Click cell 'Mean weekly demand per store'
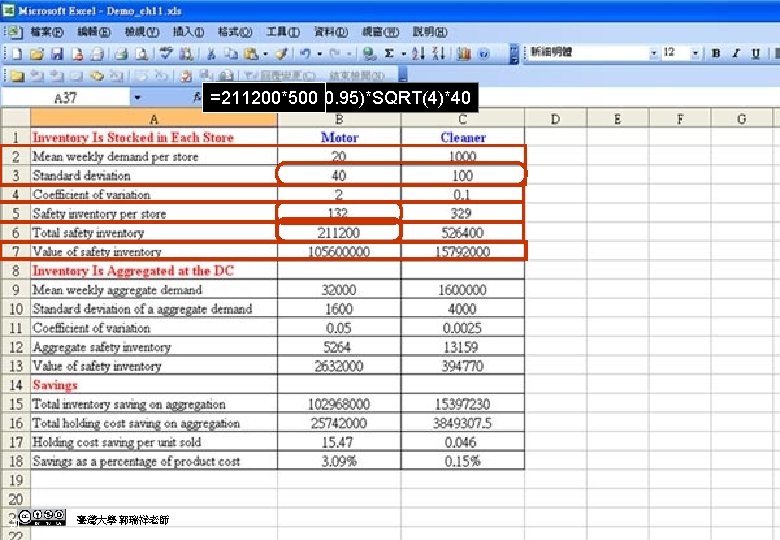The width and height of the screenshot is (780, 540). point(154,157)
